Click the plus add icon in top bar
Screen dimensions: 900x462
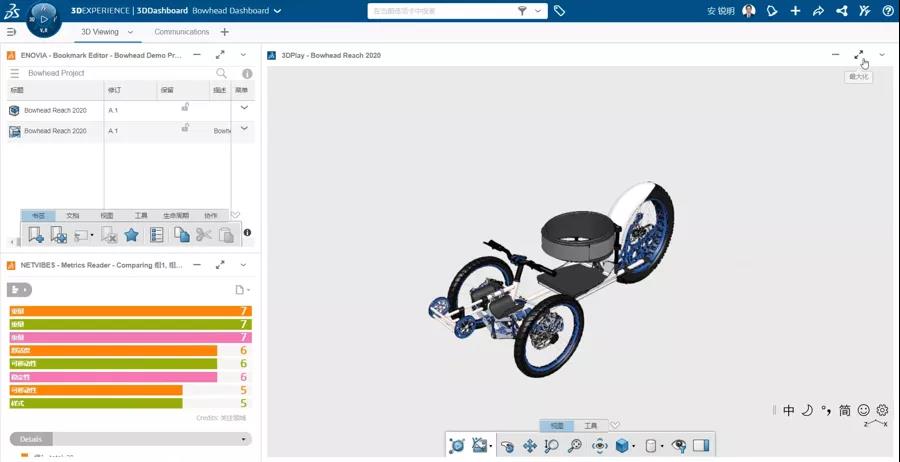795,11
